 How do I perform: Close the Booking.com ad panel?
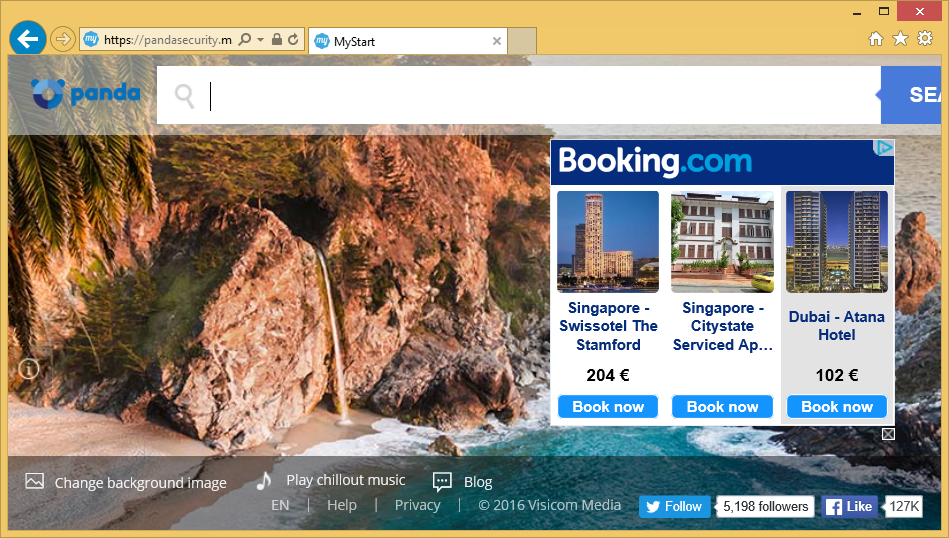(888, 434)
